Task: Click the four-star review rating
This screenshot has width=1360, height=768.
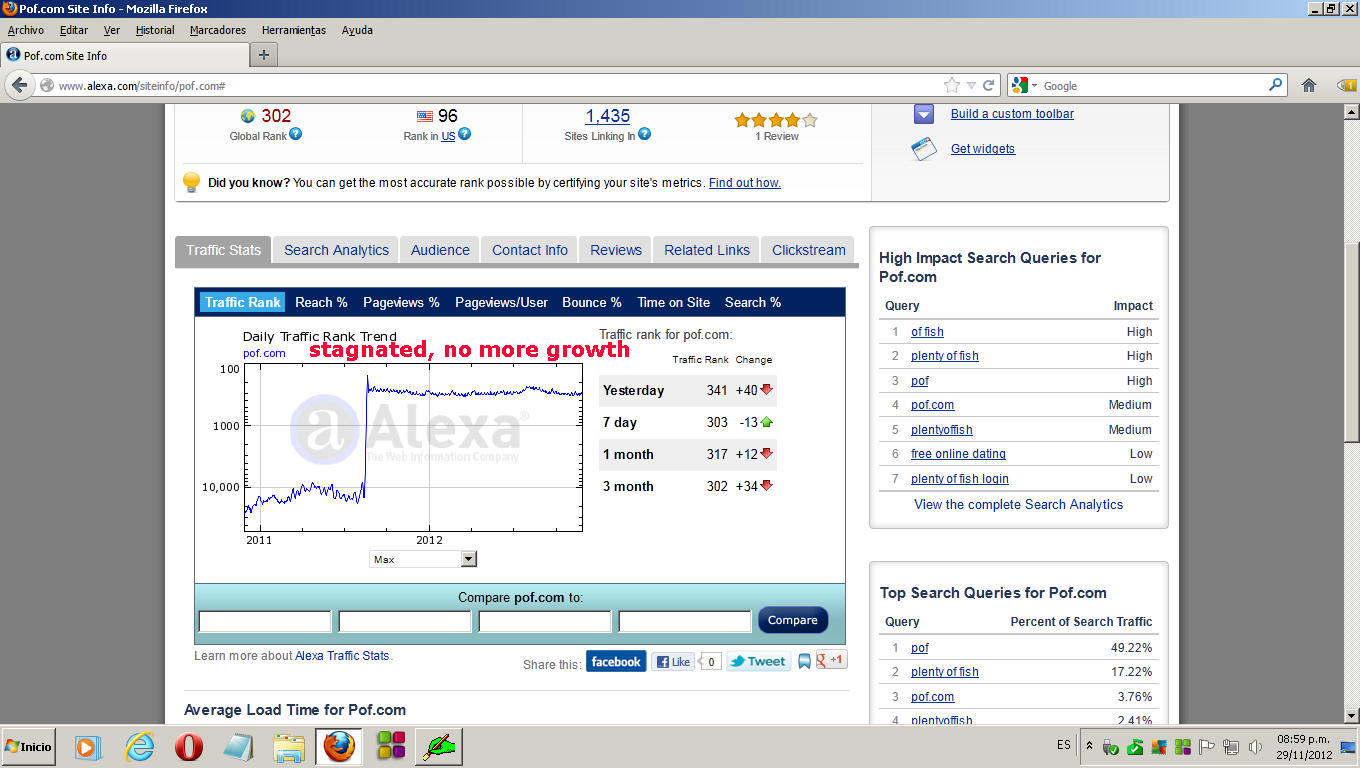Action: point(776,120)
